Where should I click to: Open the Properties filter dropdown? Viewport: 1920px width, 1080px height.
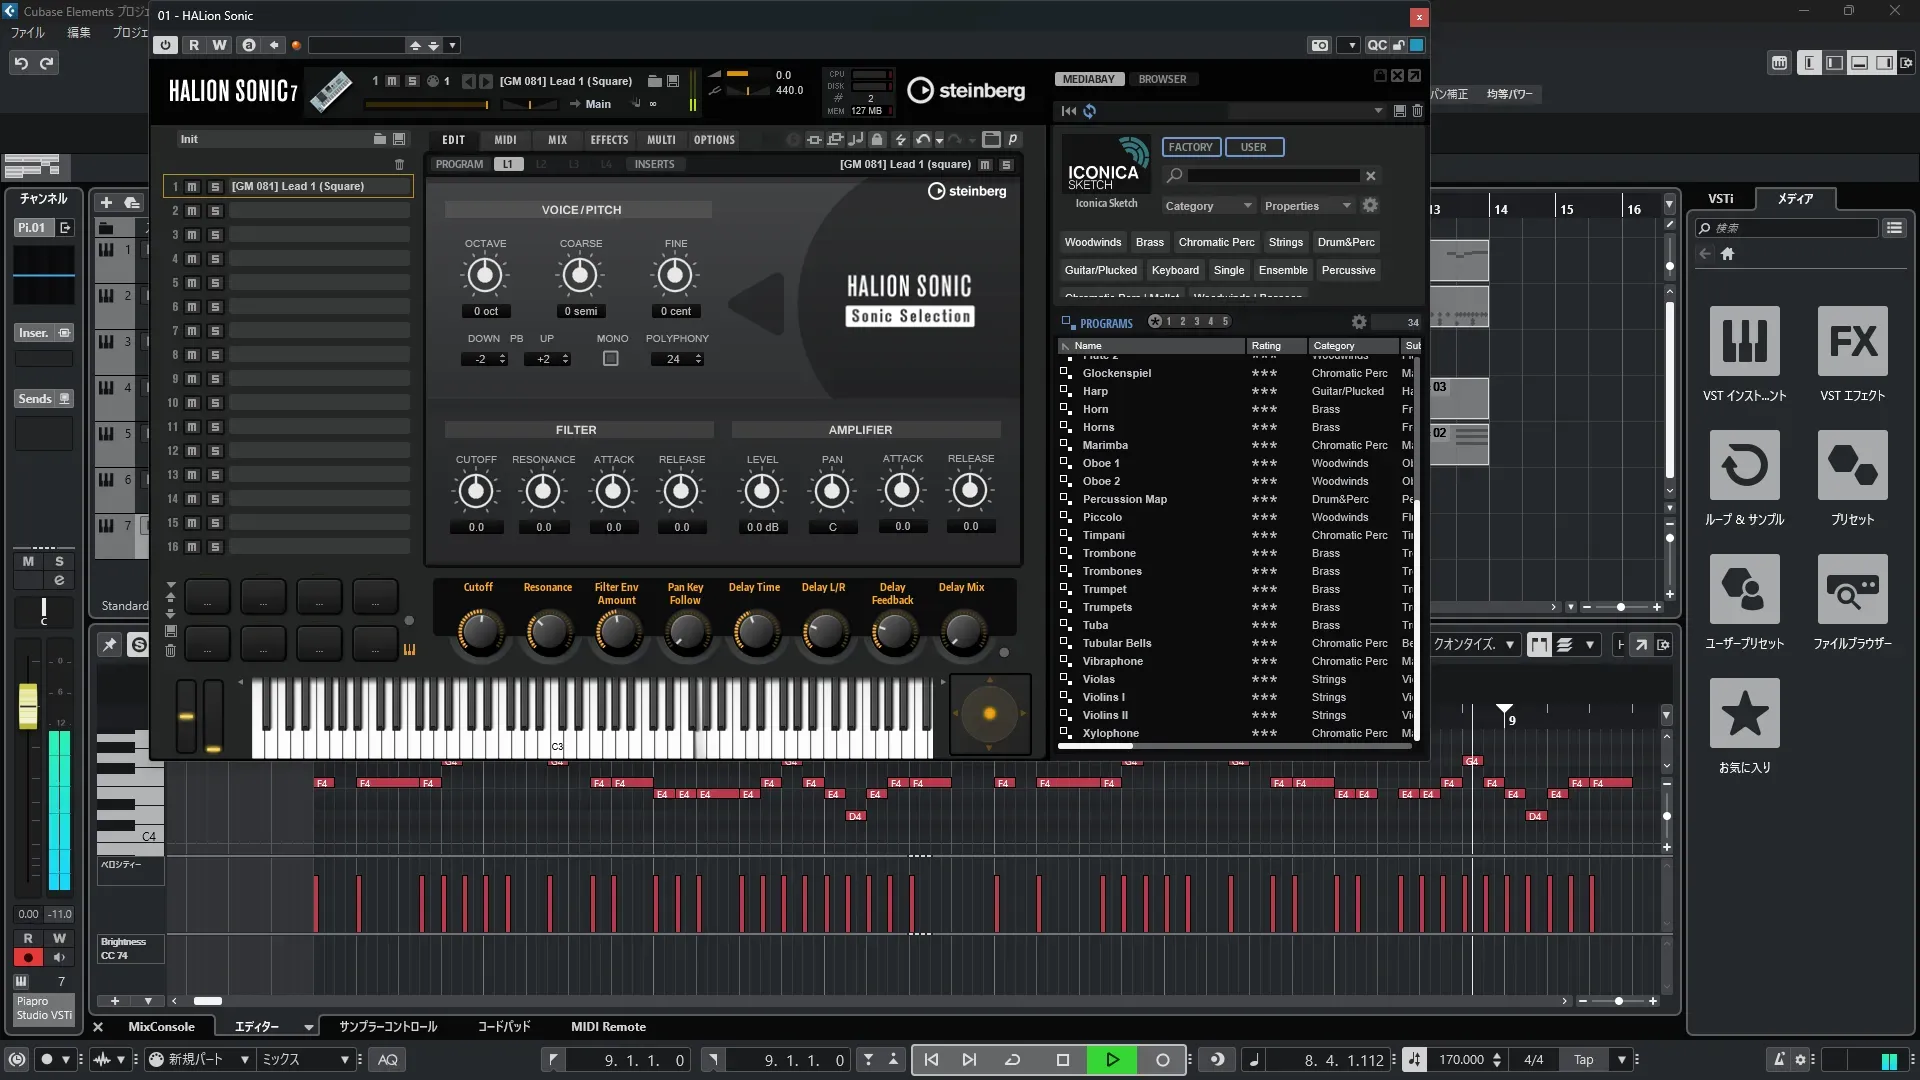point(1307,206)
